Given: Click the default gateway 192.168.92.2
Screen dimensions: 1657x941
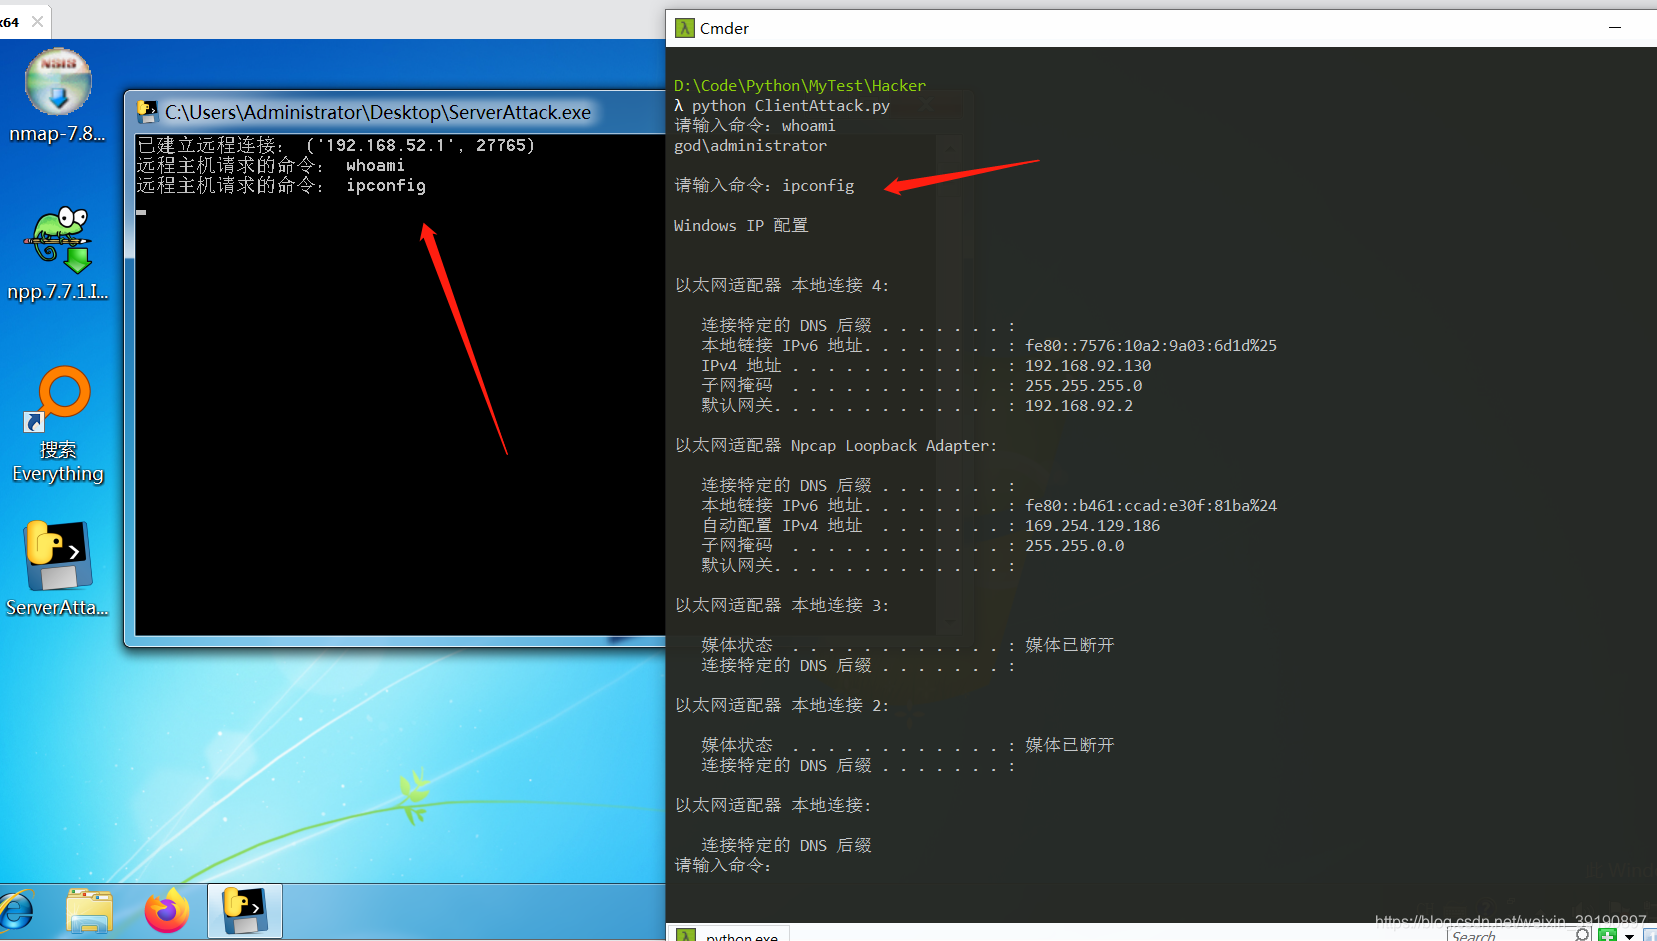Looking at the screenshot, I should point(1079,406).
